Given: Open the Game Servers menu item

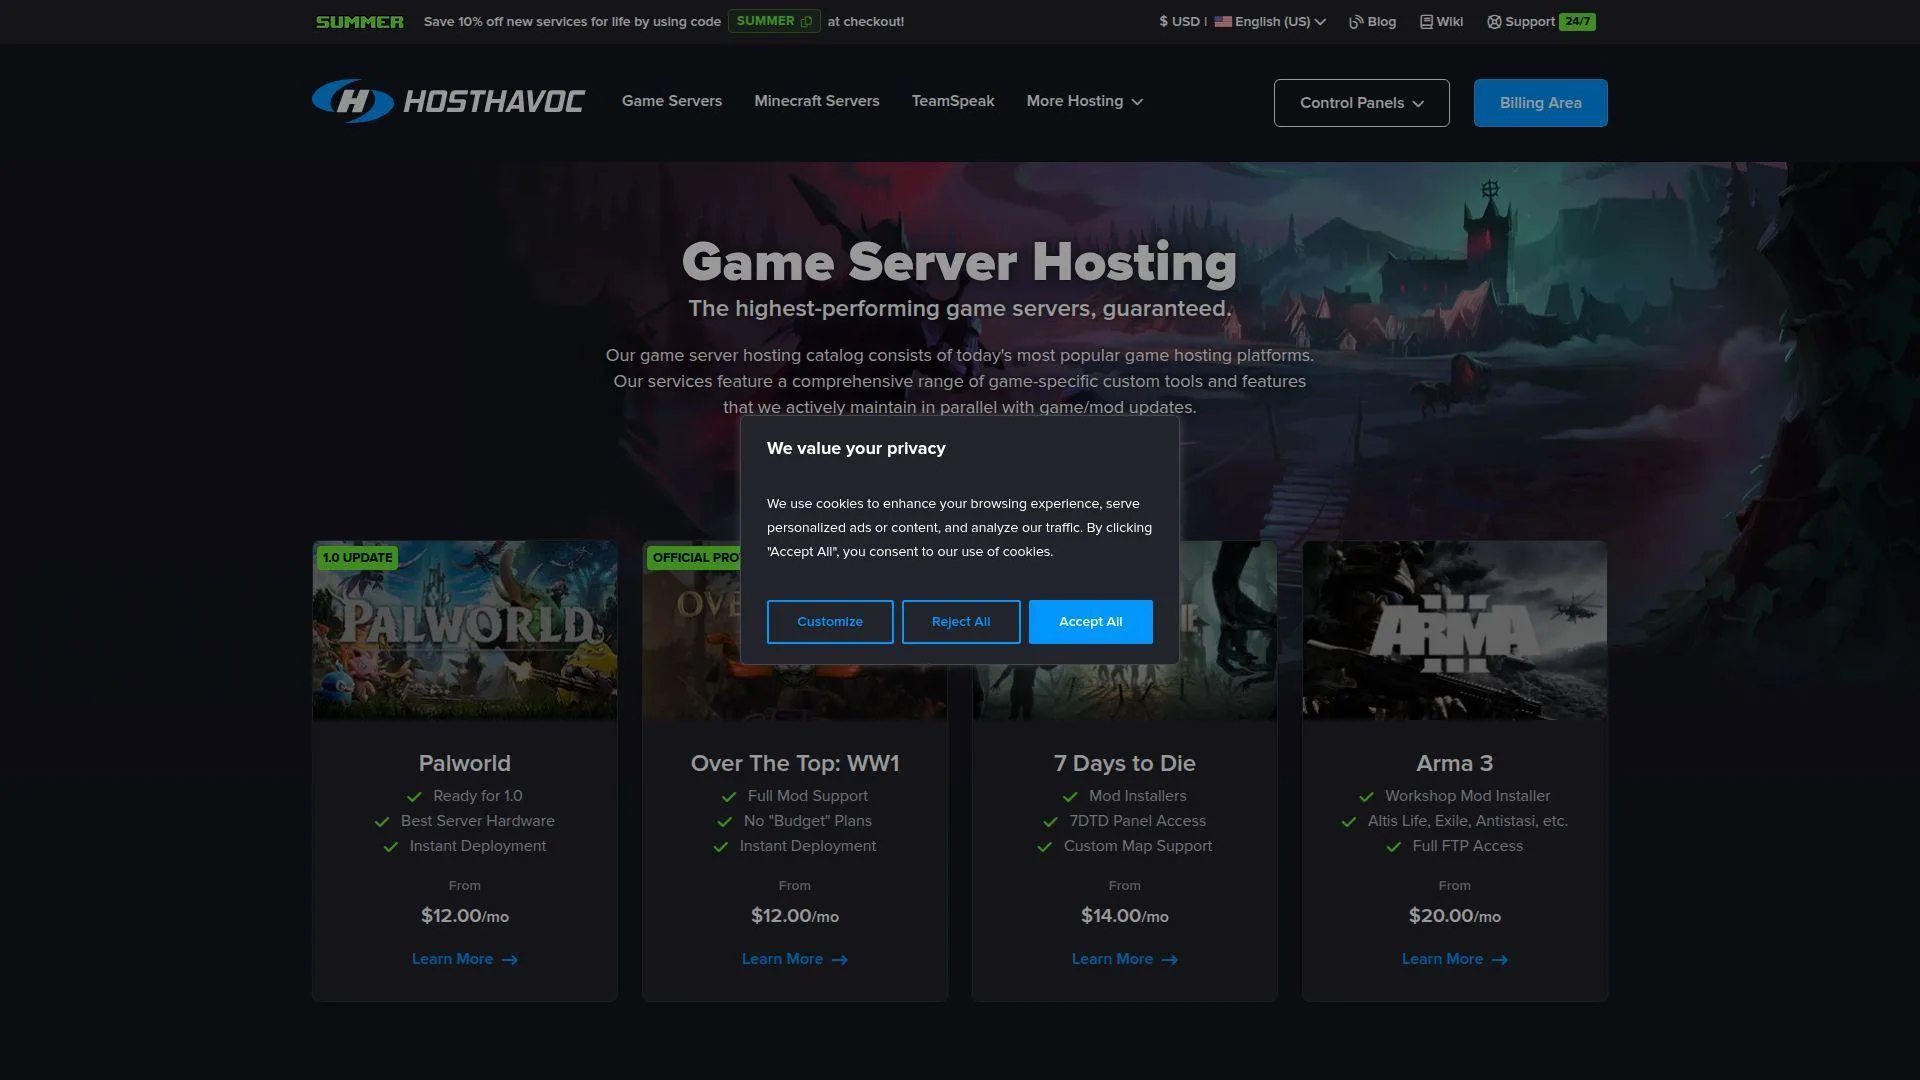Looking at the screenshot, I should [x=672, y=101].
